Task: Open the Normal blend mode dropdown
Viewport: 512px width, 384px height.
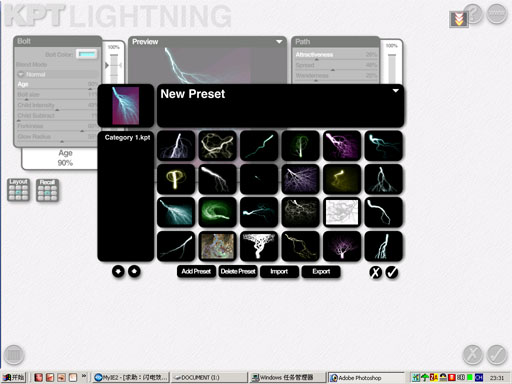Action: [x=58, y=74]
